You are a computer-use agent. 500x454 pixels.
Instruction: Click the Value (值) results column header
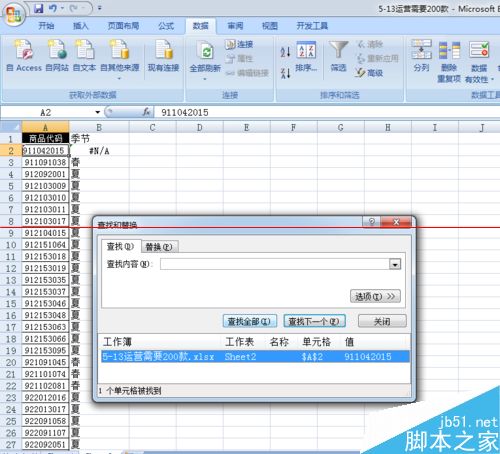(349, 342)
